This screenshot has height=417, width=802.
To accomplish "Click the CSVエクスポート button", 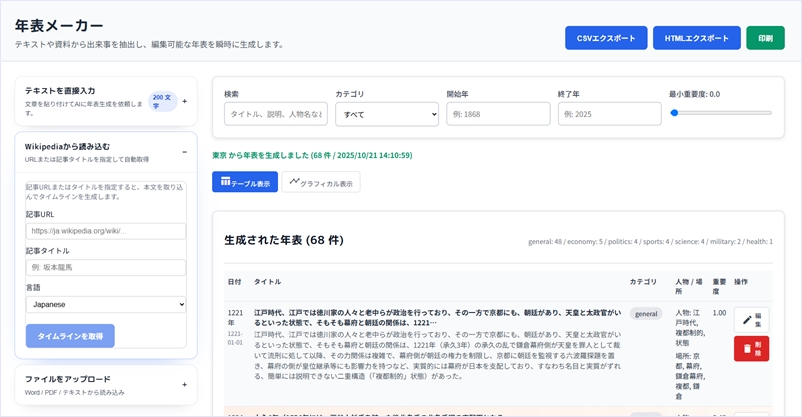I will point(606,38).
